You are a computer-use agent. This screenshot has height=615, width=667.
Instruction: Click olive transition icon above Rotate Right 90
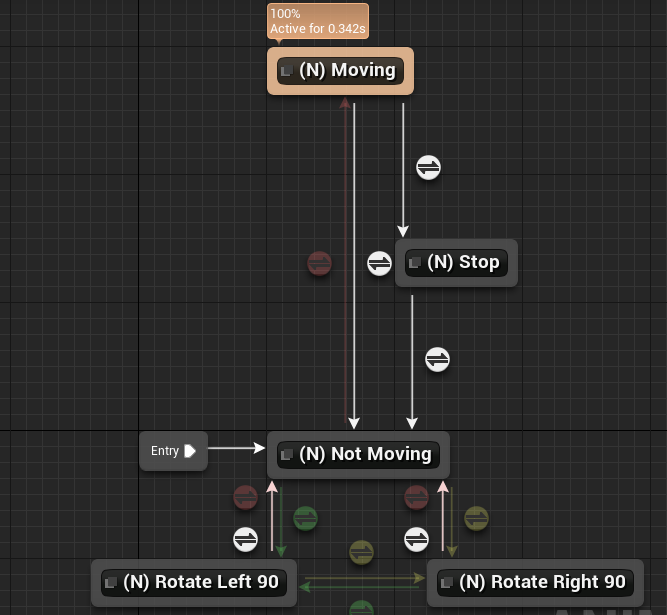point(476,518)
